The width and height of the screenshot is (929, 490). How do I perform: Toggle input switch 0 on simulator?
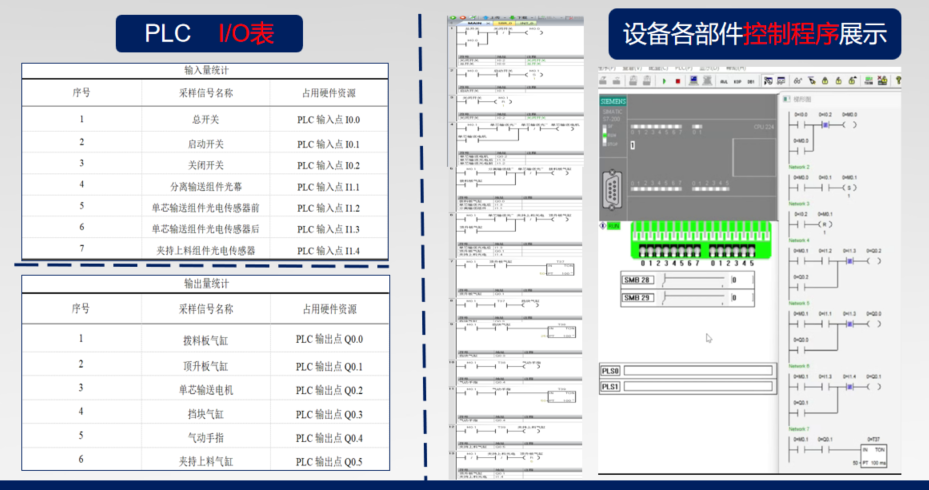642,248
